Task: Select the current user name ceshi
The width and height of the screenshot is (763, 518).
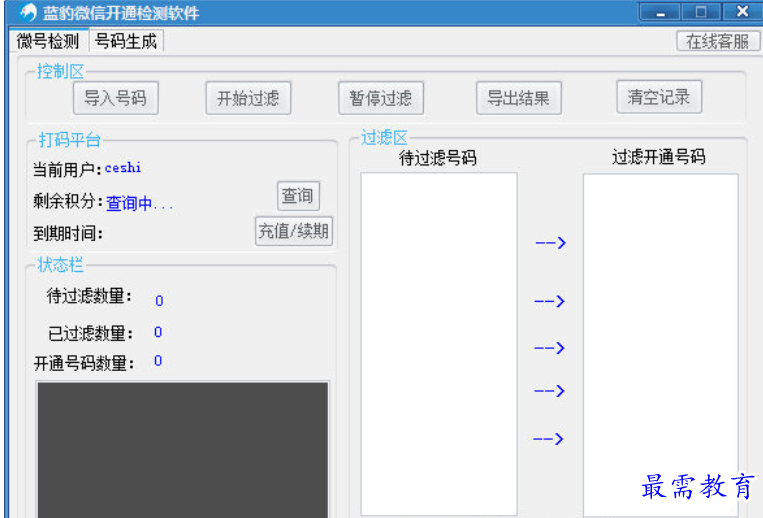Action: coord(123,168)
